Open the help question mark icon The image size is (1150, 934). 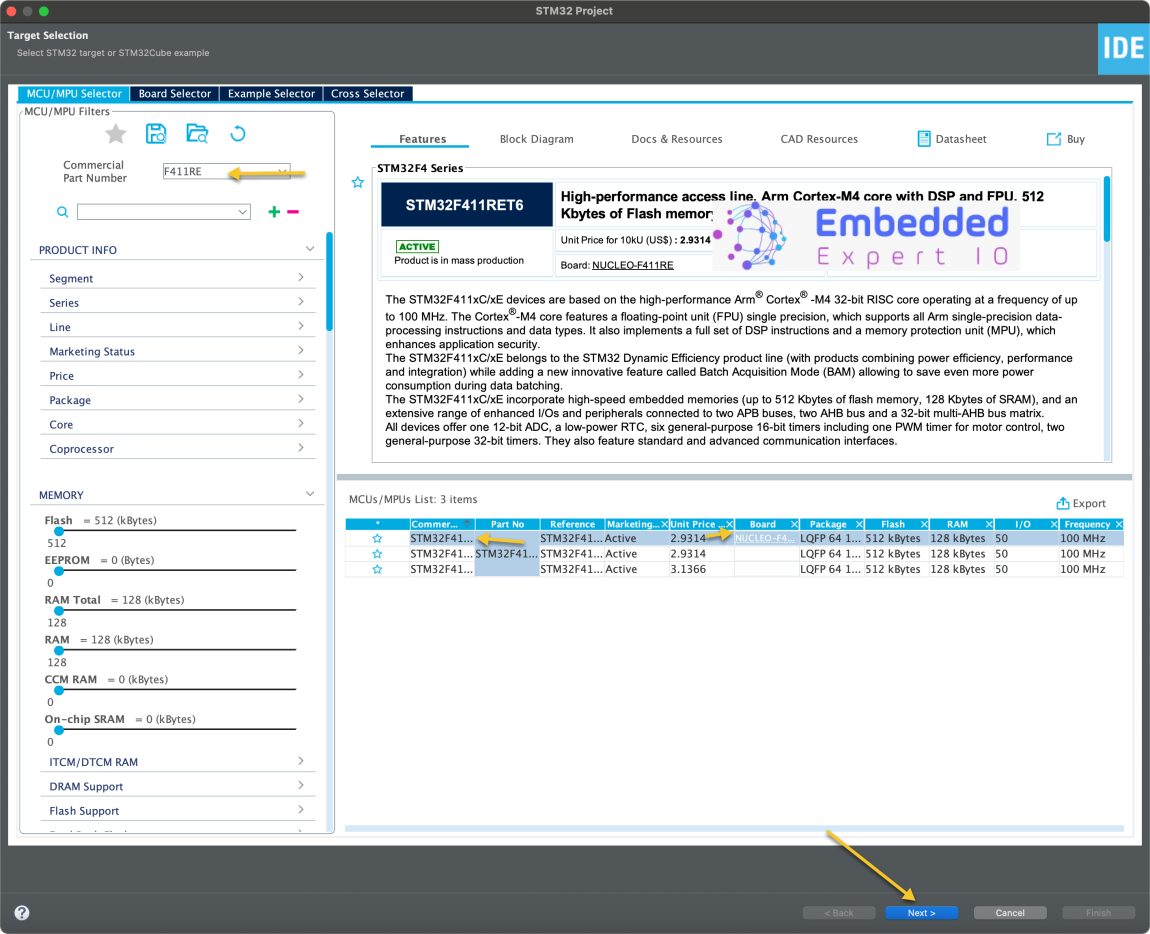point(22,913)
